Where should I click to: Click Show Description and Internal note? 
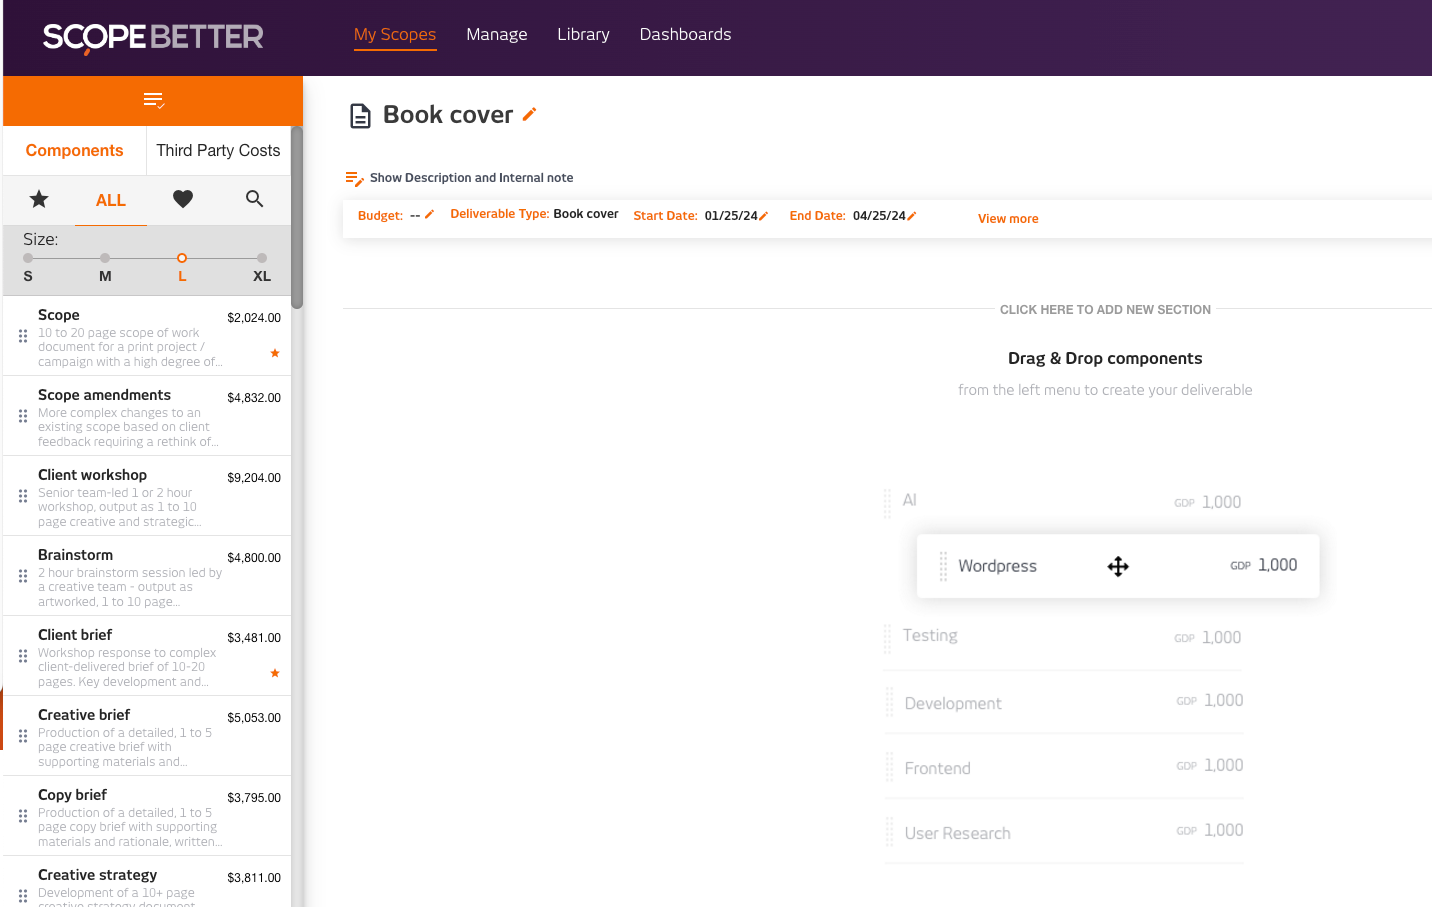(x=471, y=178)
